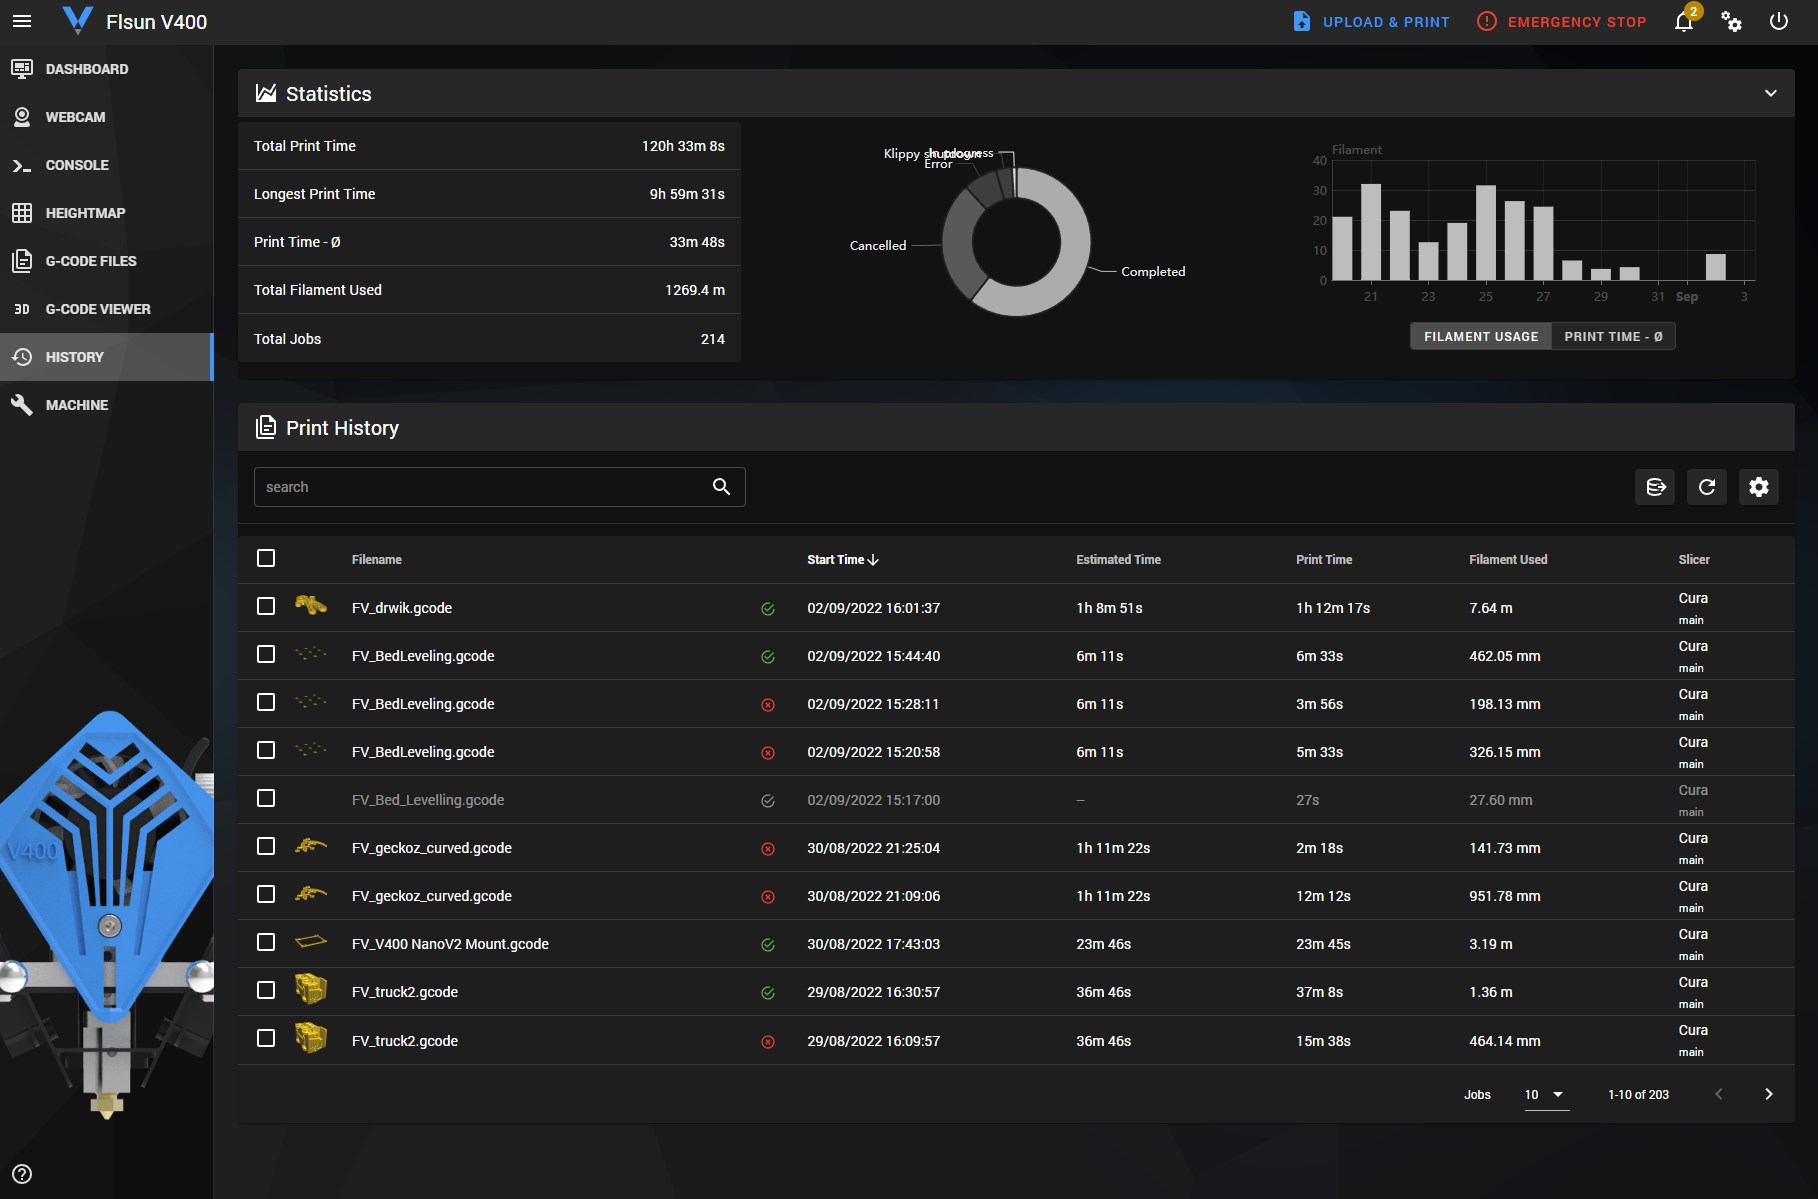Open jobs per page dropdown
1818x1199 pixels.
tap(1545, 1095)
